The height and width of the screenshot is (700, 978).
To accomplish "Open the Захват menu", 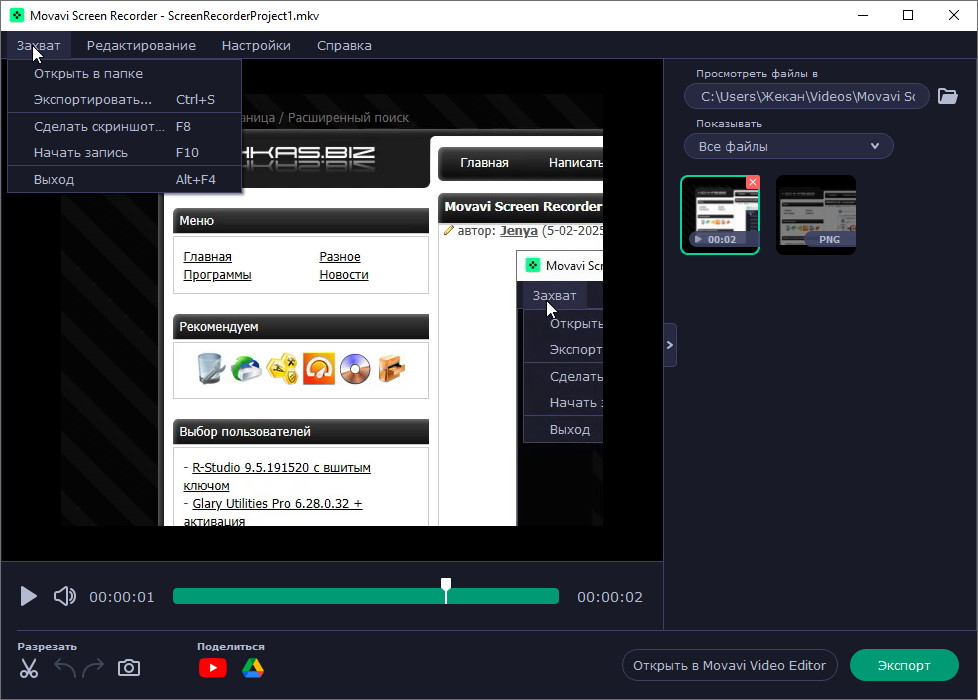I will 39,46.
